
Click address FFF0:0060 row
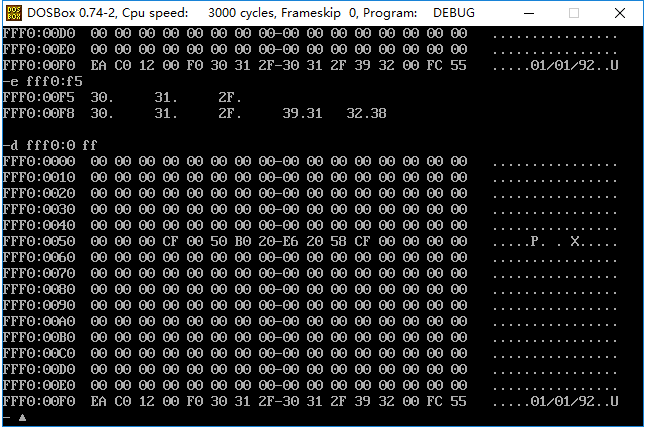pos(39,258)
